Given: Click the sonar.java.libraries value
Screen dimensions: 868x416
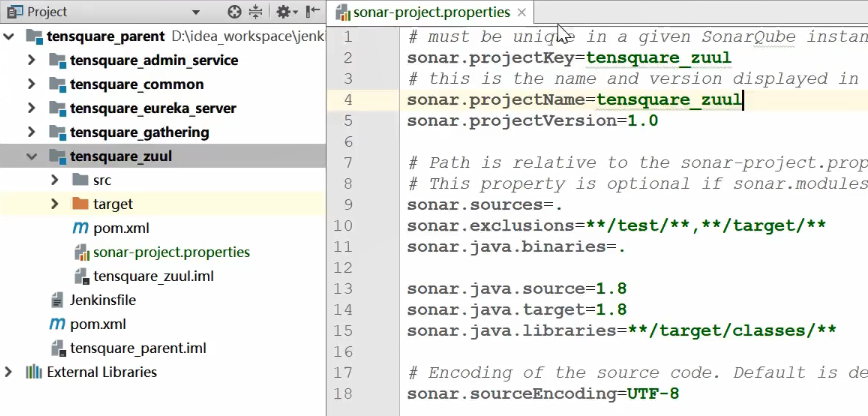Looking at the screenshot, I should (732, 331).
